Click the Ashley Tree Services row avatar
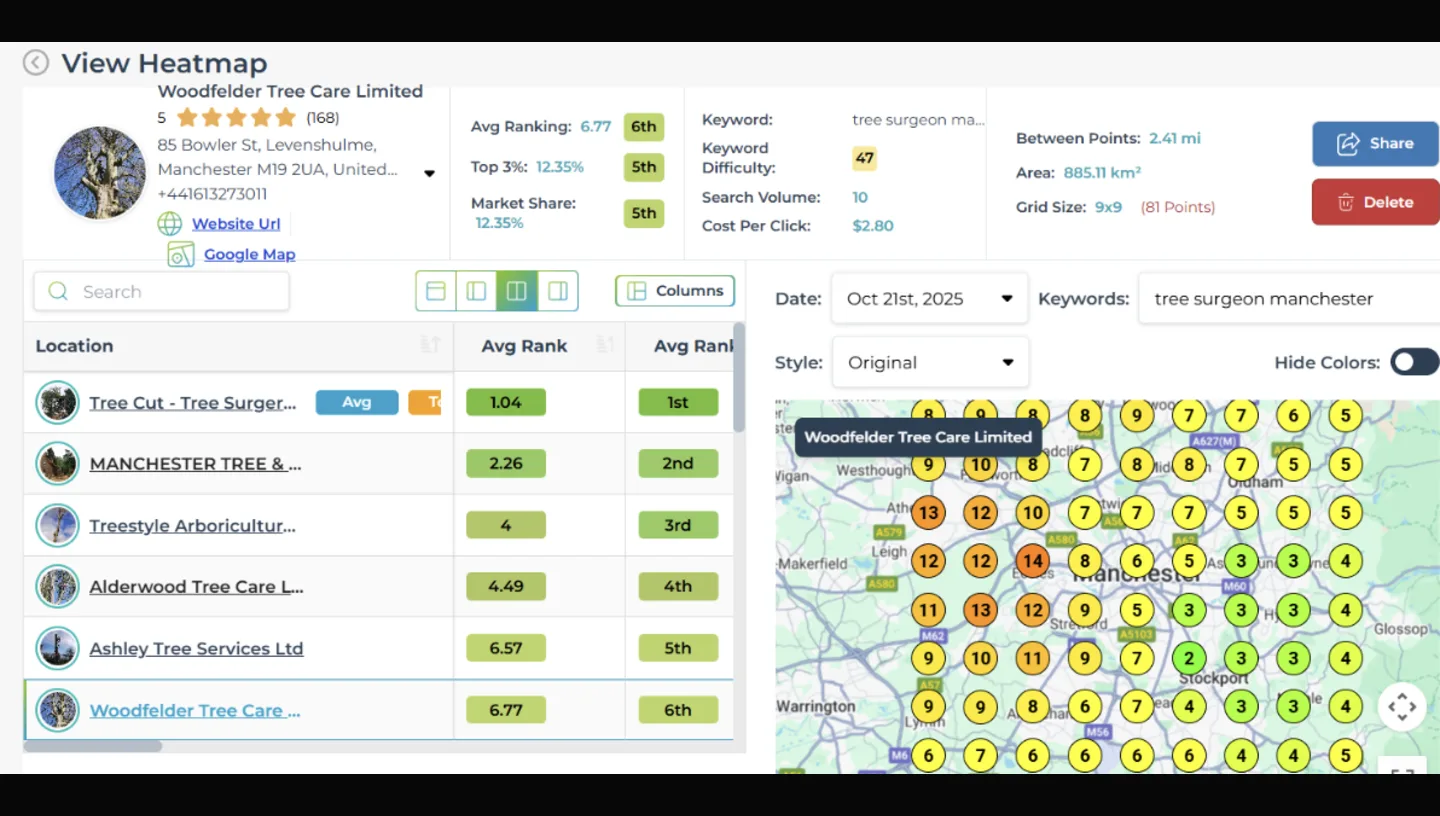 (x=57, y=649)
